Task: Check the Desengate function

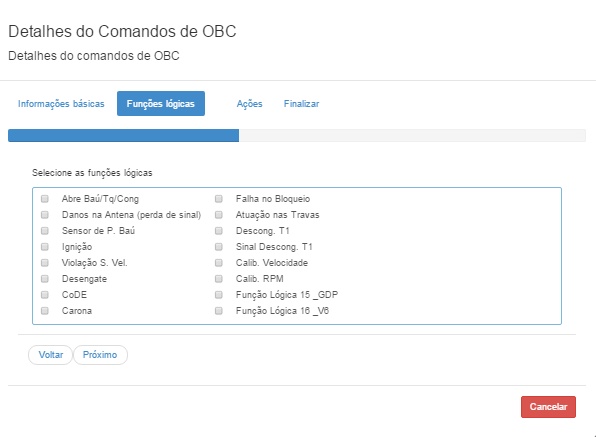Action: click(45, 279)
